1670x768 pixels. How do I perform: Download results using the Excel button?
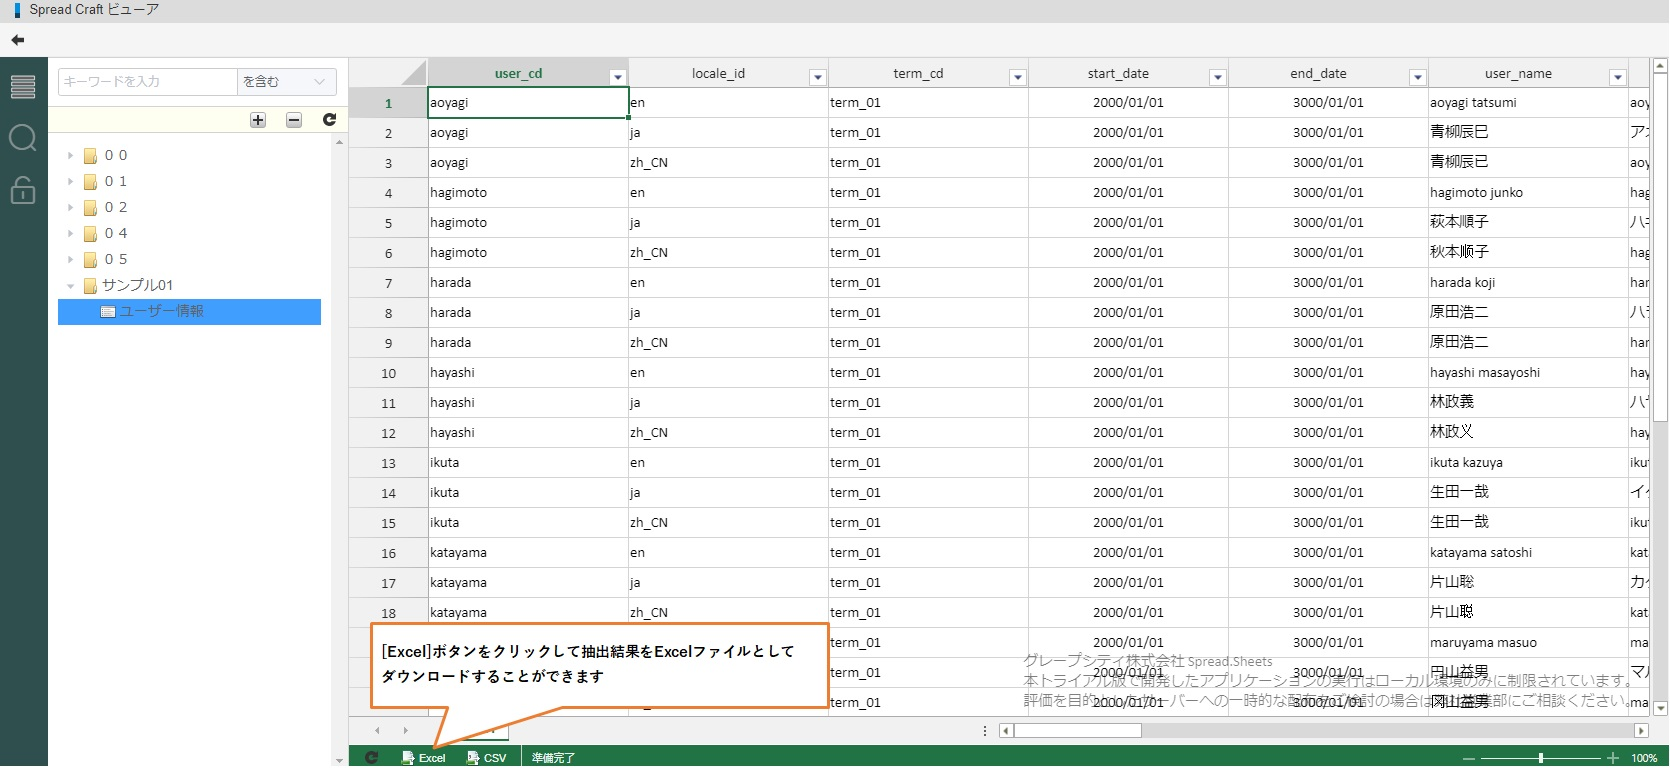point(424,758)
